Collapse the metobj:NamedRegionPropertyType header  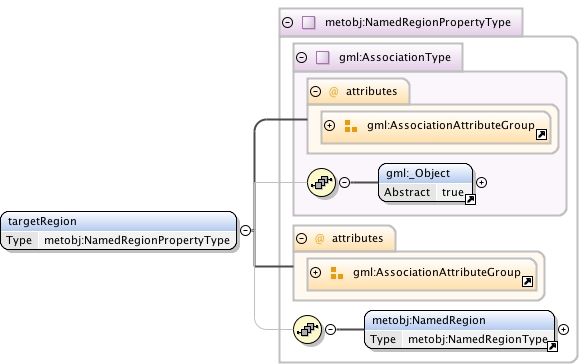pos(287,23)
